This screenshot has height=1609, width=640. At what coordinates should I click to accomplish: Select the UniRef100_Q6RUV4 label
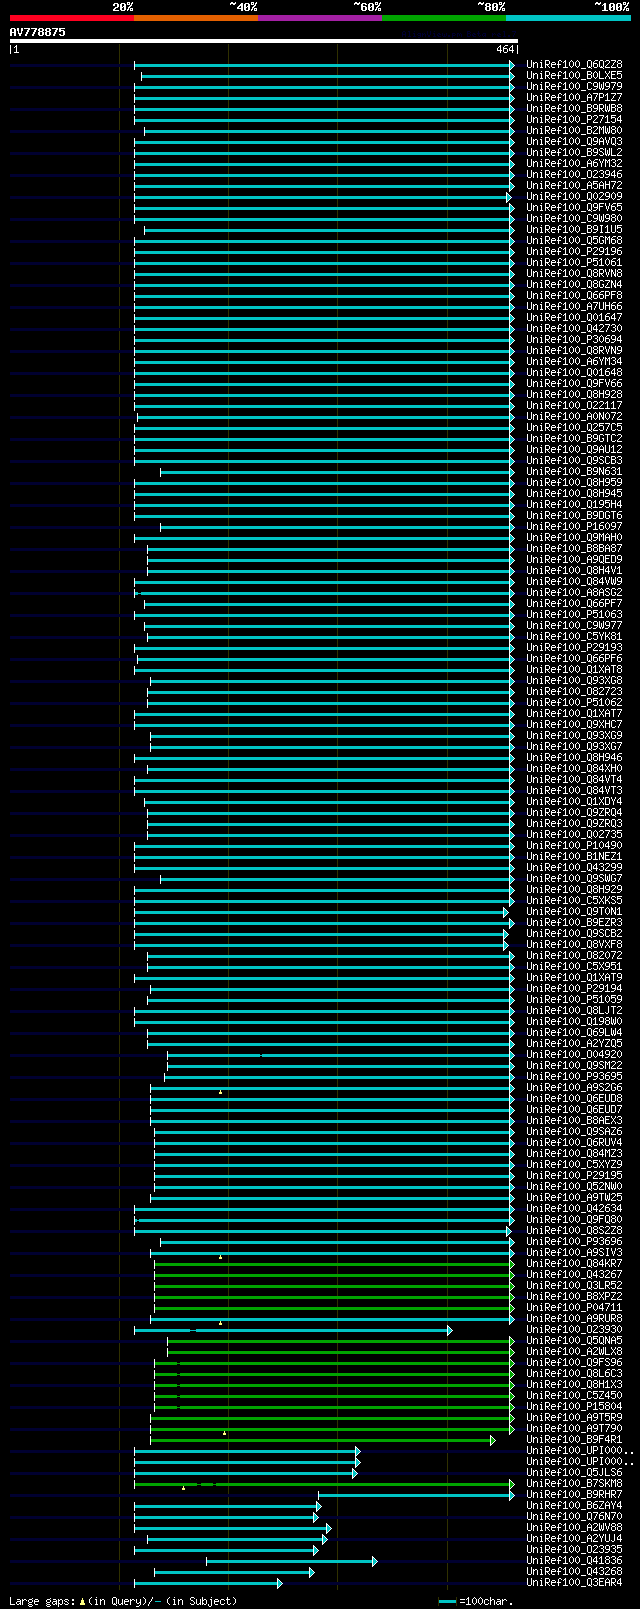pyautogui.click(x=574, y=1142)
